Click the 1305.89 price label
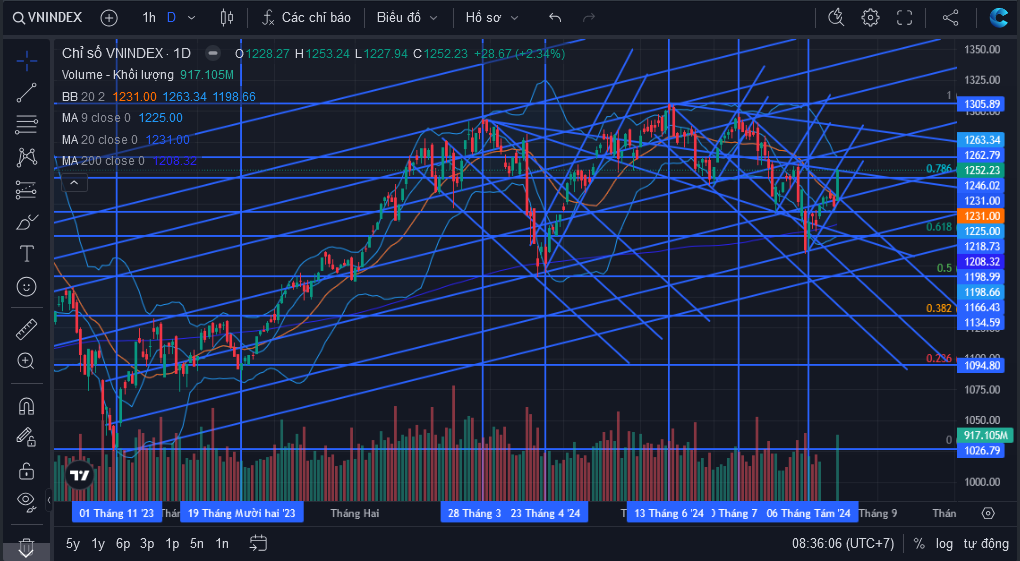Screen dimensions: 1020x561 pos(982,104)
